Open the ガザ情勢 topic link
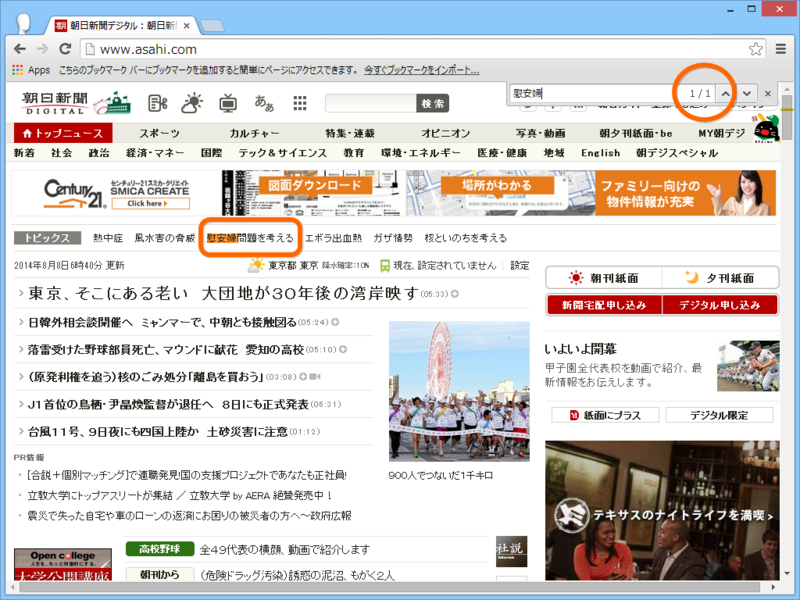The width and height of the screenshot is (800, 600). pos(393,238)
